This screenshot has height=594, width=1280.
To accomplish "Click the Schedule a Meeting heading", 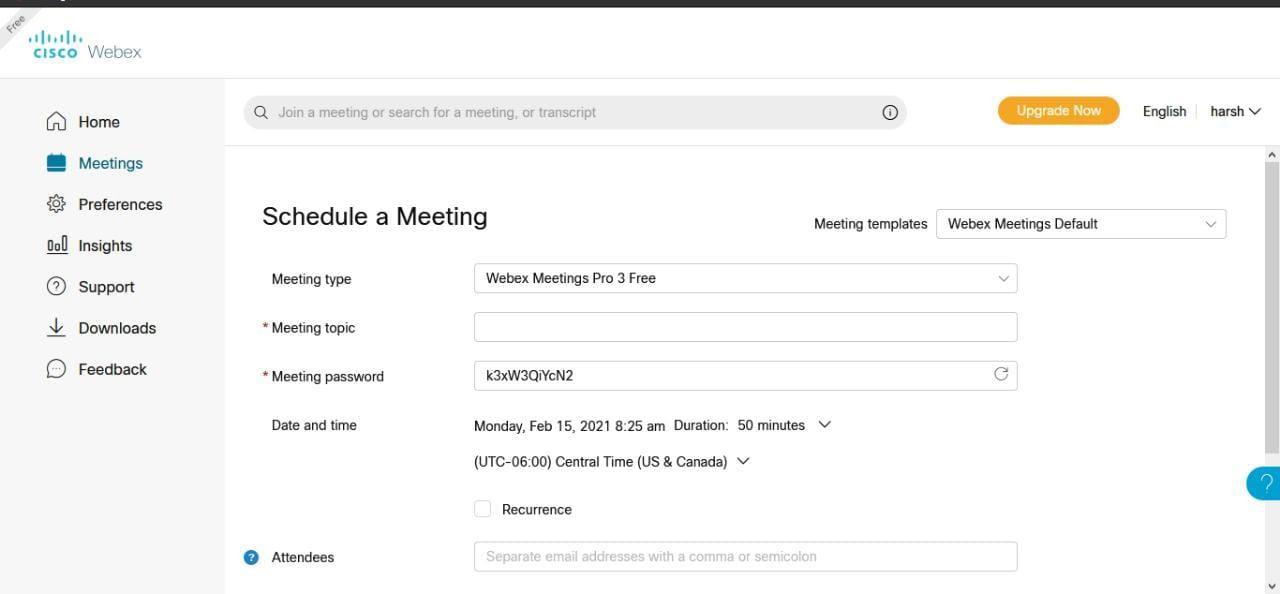I will (x=375, y=216).
